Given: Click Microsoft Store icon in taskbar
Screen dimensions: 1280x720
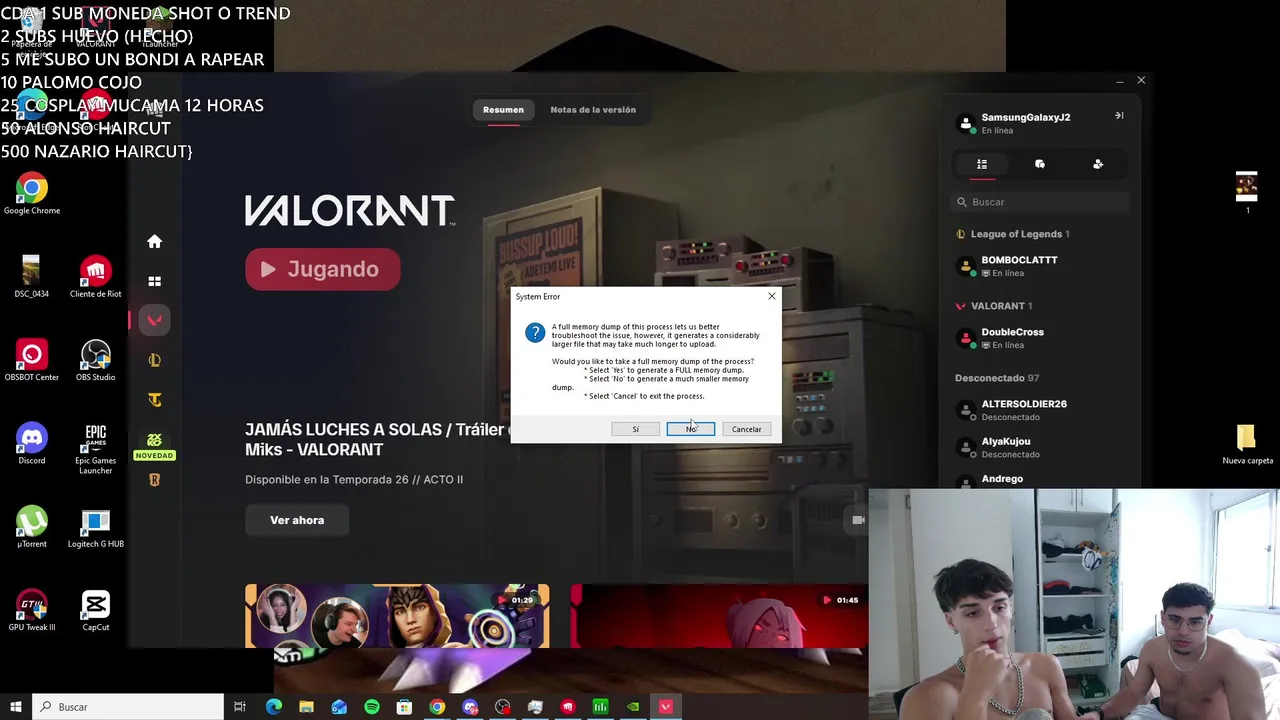Looking at the screenshot, I should click(404, 707).
